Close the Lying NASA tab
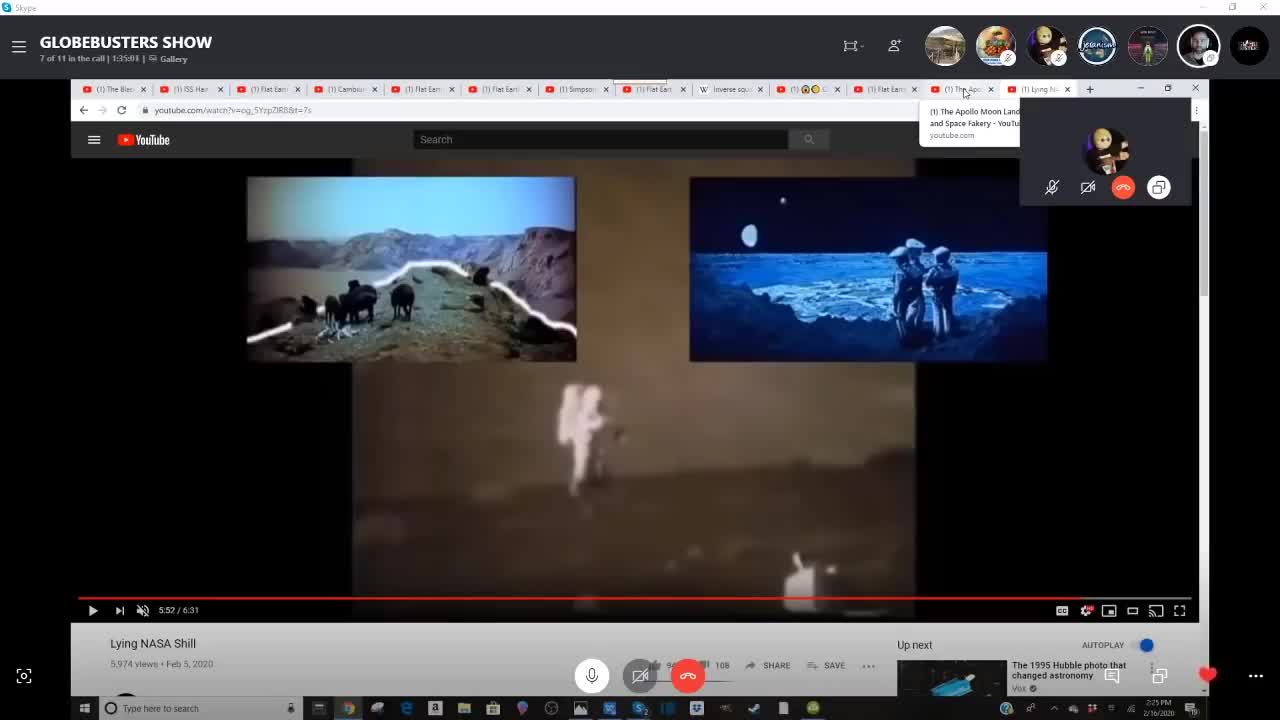This screenshot has width=1280, height=720. tap(1067, 89)
